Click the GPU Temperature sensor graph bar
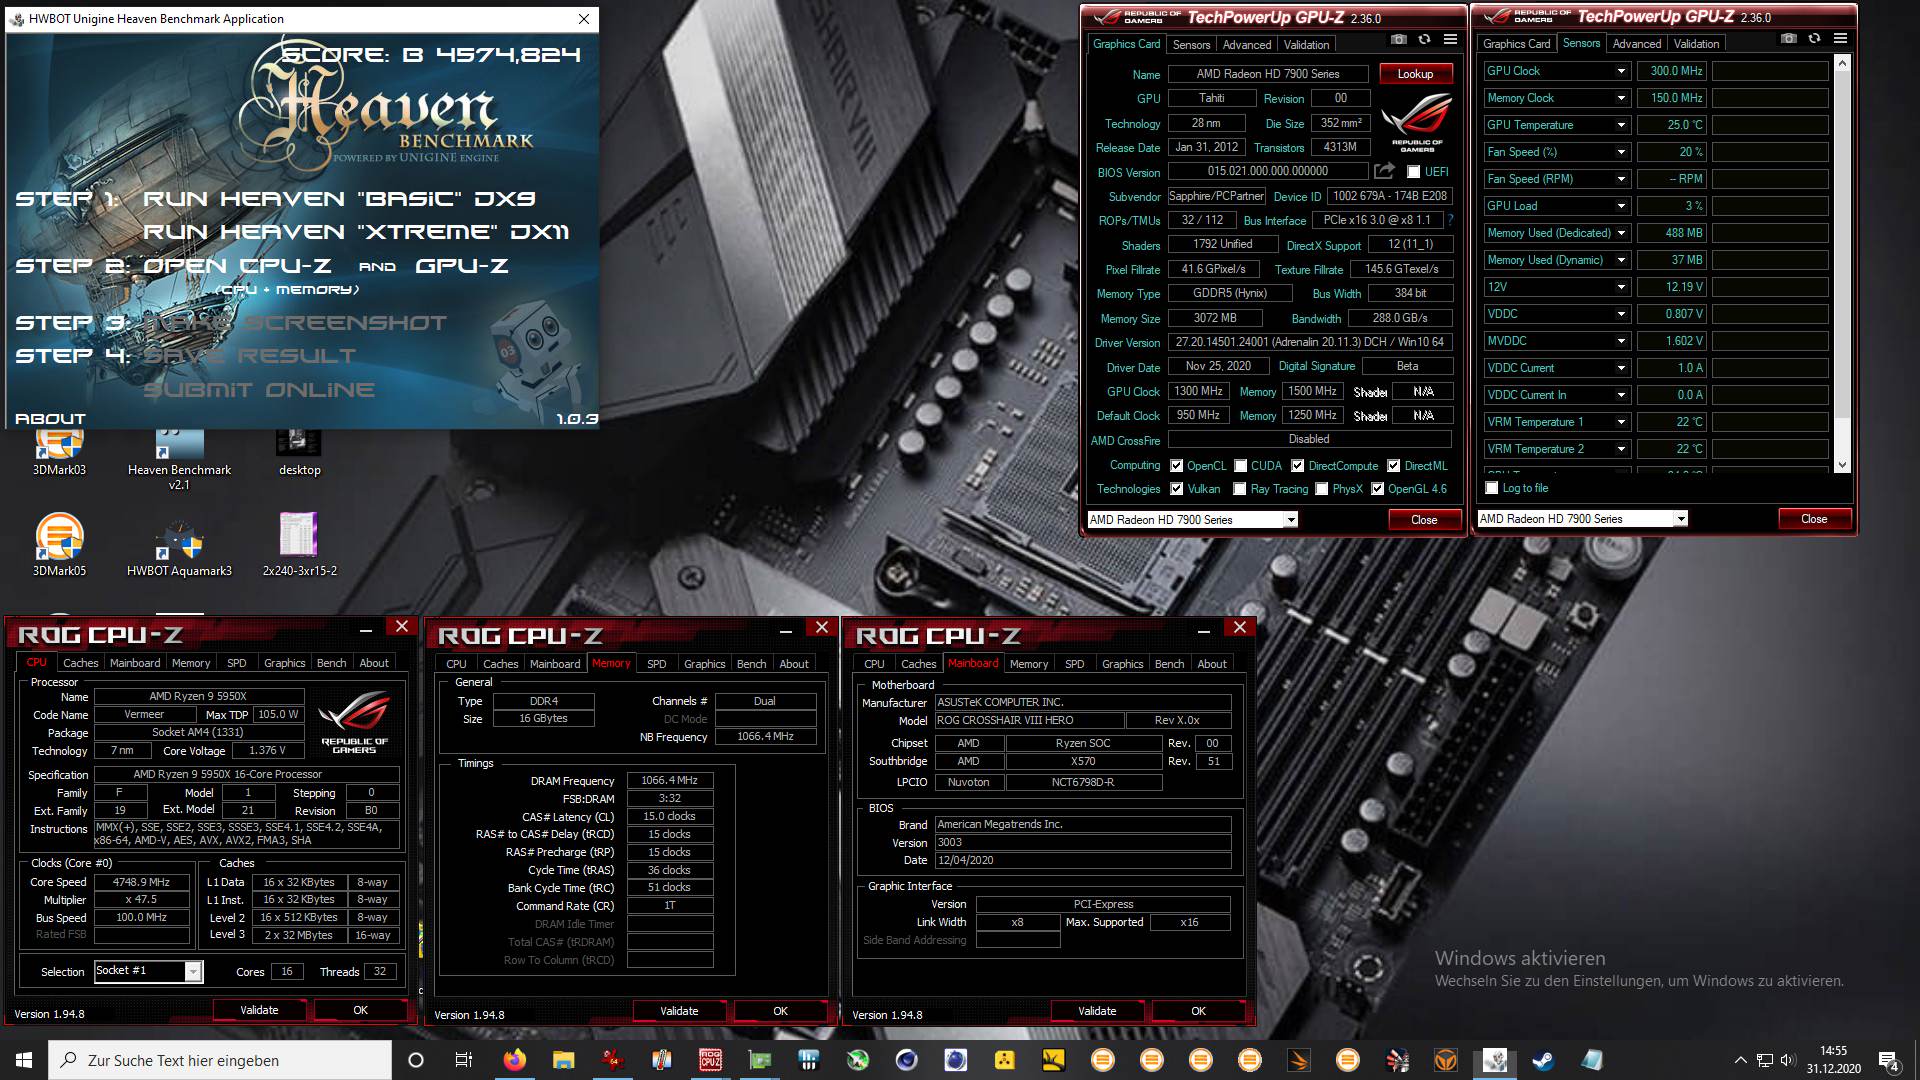 click(x=1770, y=125)
